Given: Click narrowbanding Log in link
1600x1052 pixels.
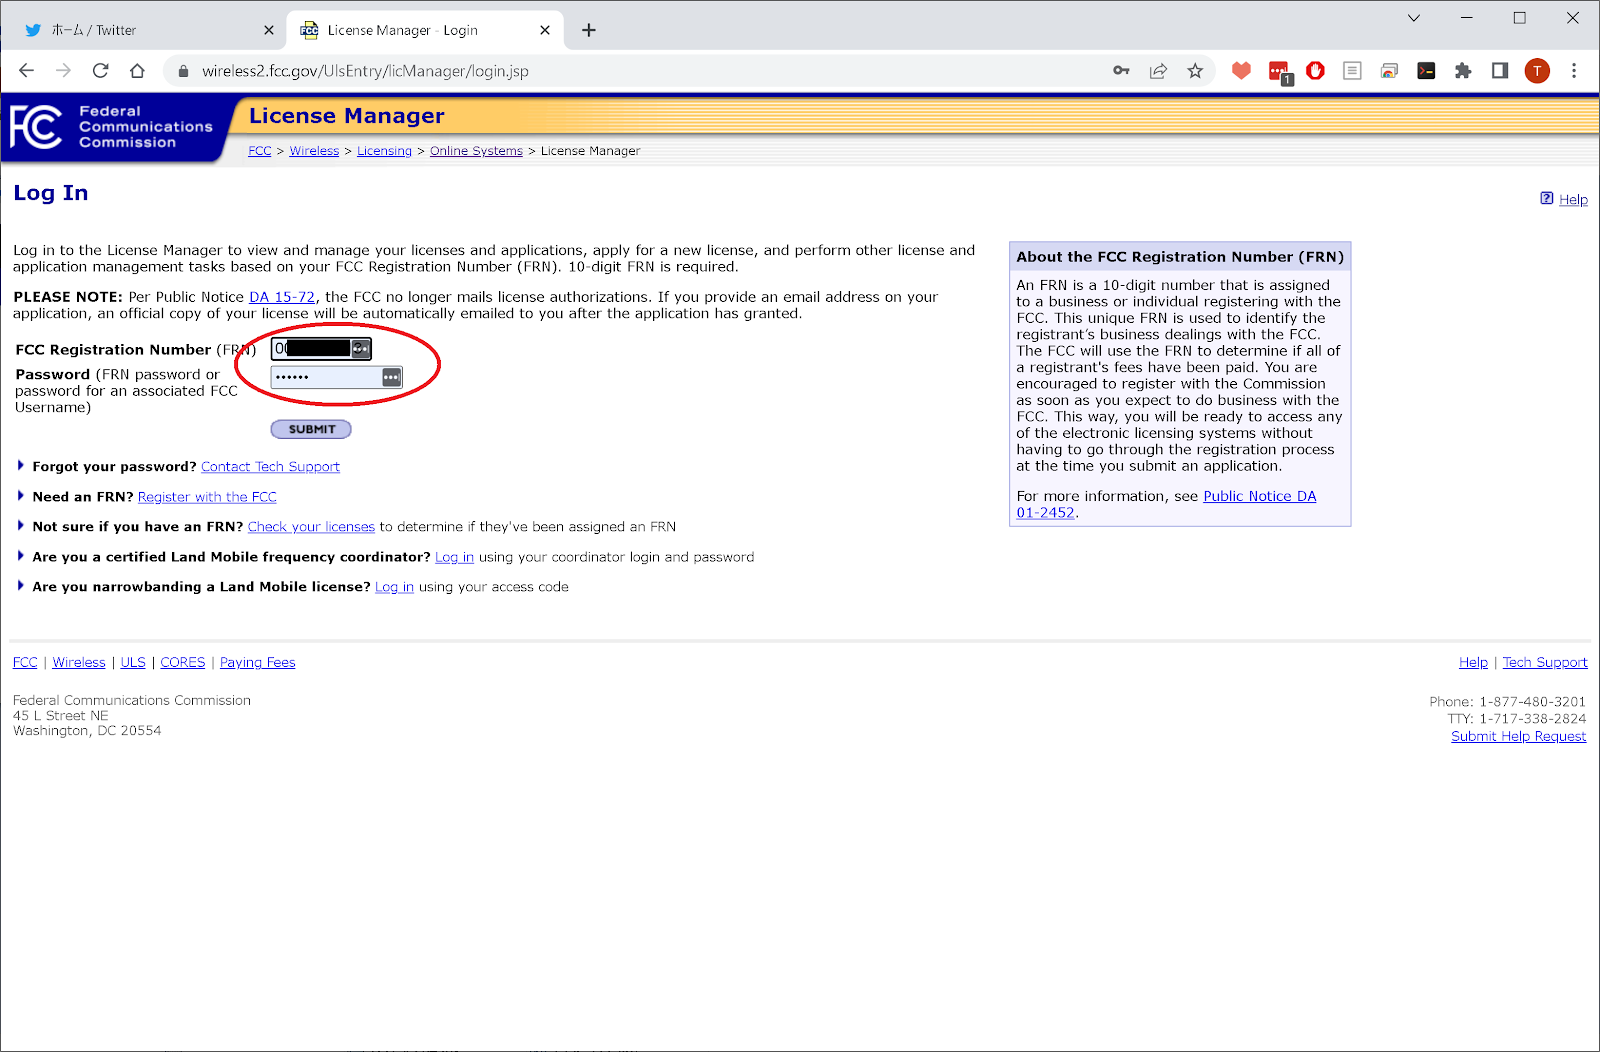Looking at the screenshot, I should click(x=394, y=587).
